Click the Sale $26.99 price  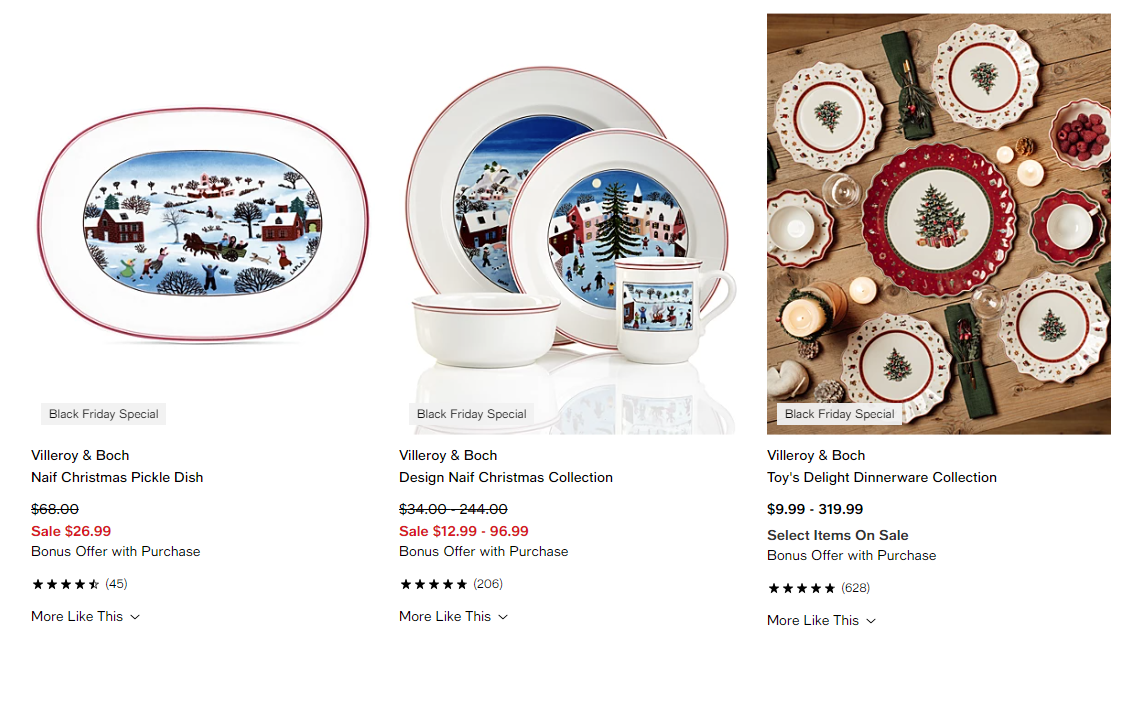click(71, 532)
